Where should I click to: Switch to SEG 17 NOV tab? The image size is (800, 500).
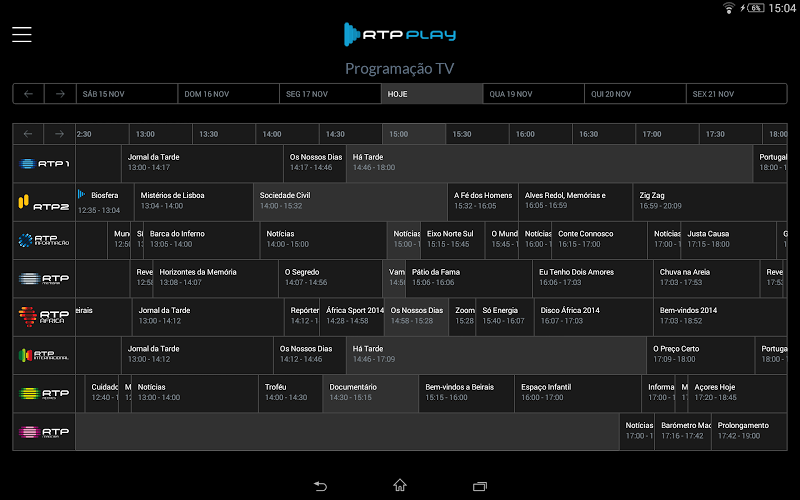330,94
